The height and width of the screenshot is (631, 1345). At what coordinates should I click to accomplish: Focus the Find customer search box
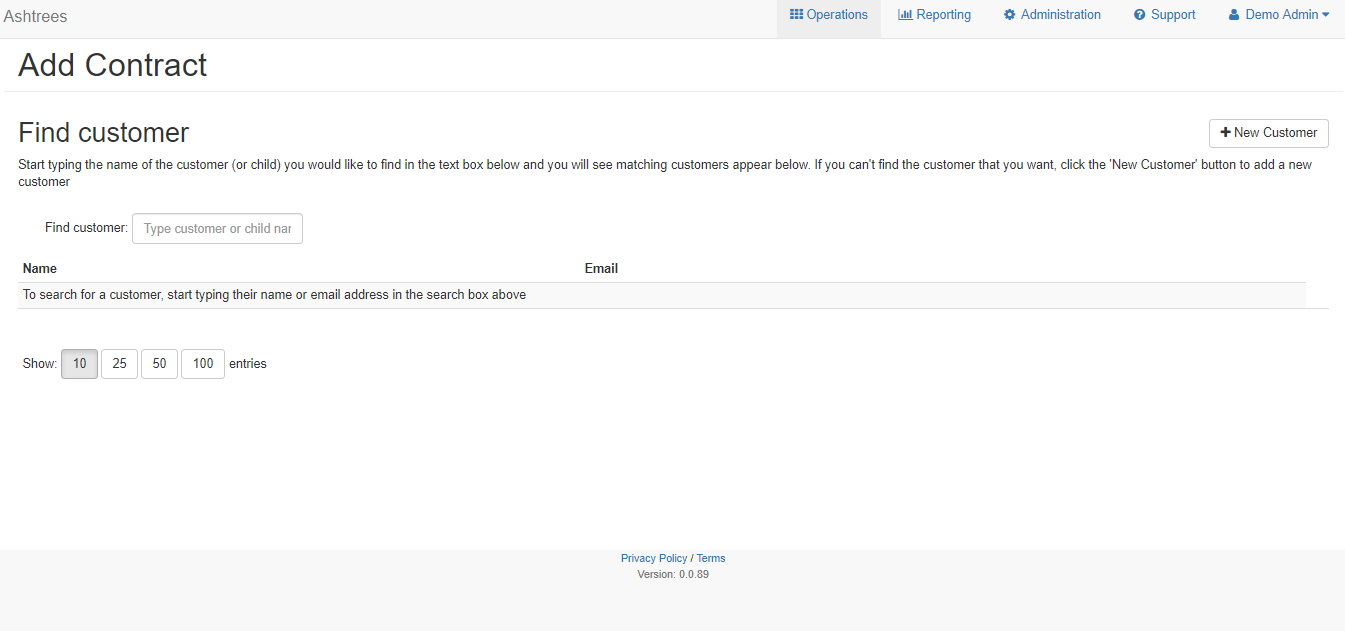(217, 229)
